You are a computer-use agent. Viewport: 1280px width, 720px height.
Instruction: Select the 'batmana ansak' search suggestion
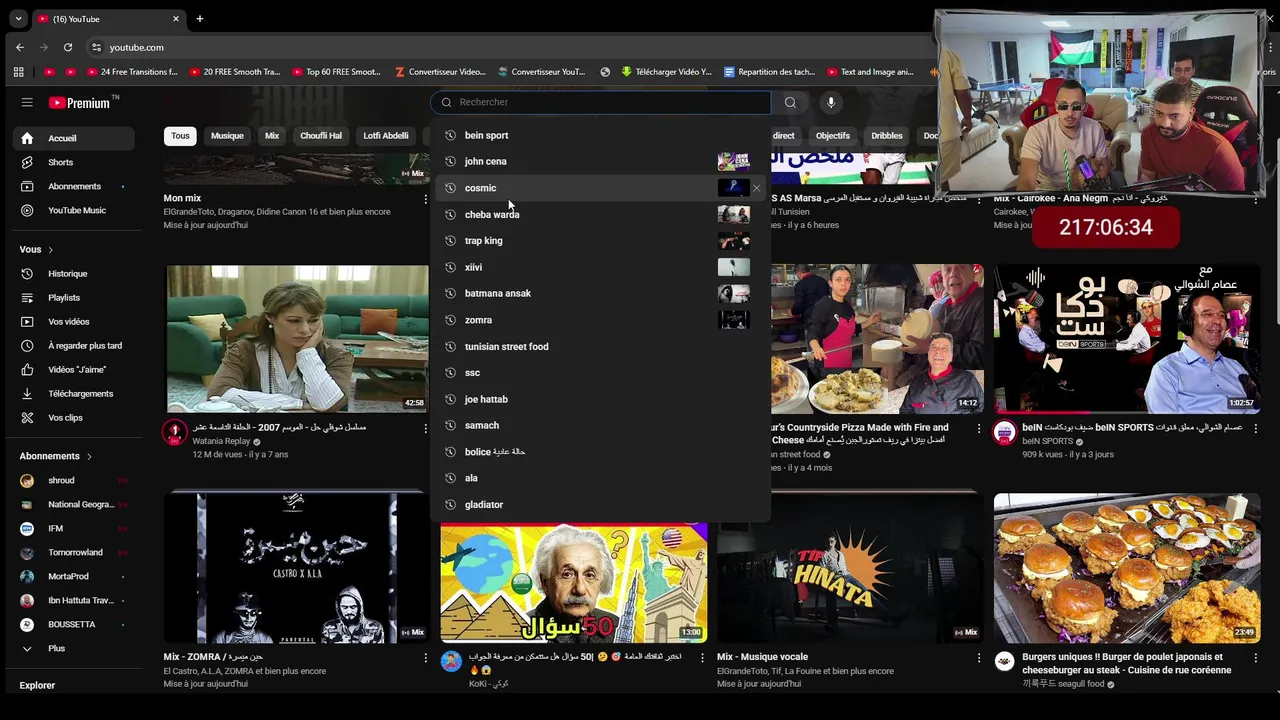(x=600, y=293)
